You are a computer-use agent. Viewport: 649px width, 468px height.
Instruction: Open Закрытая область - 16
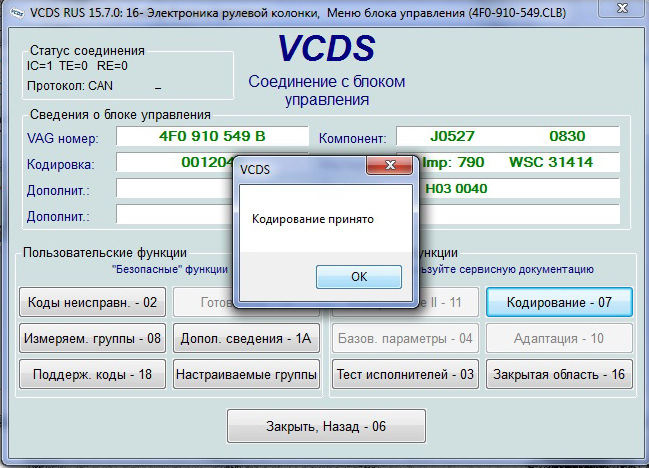click(x=559, y=374)
